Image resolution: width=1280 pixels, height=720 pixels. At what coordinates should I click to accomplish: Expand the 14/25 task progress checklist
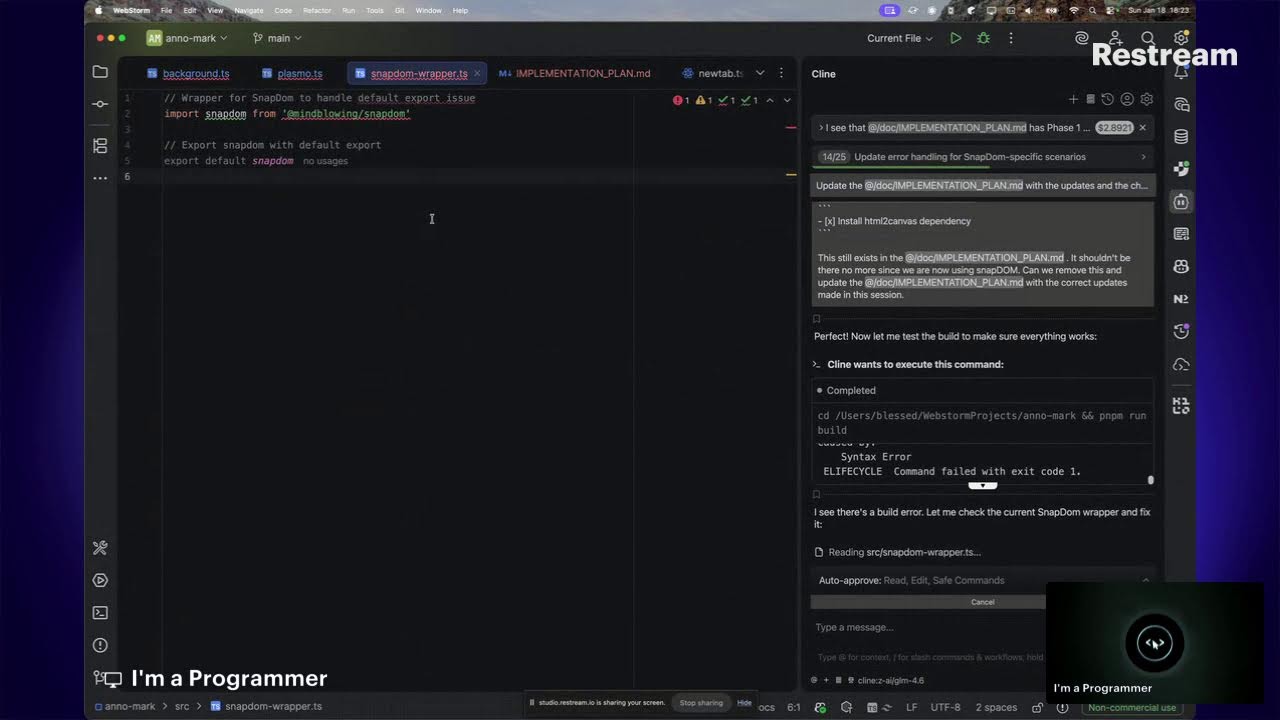(x=983, y=157)
